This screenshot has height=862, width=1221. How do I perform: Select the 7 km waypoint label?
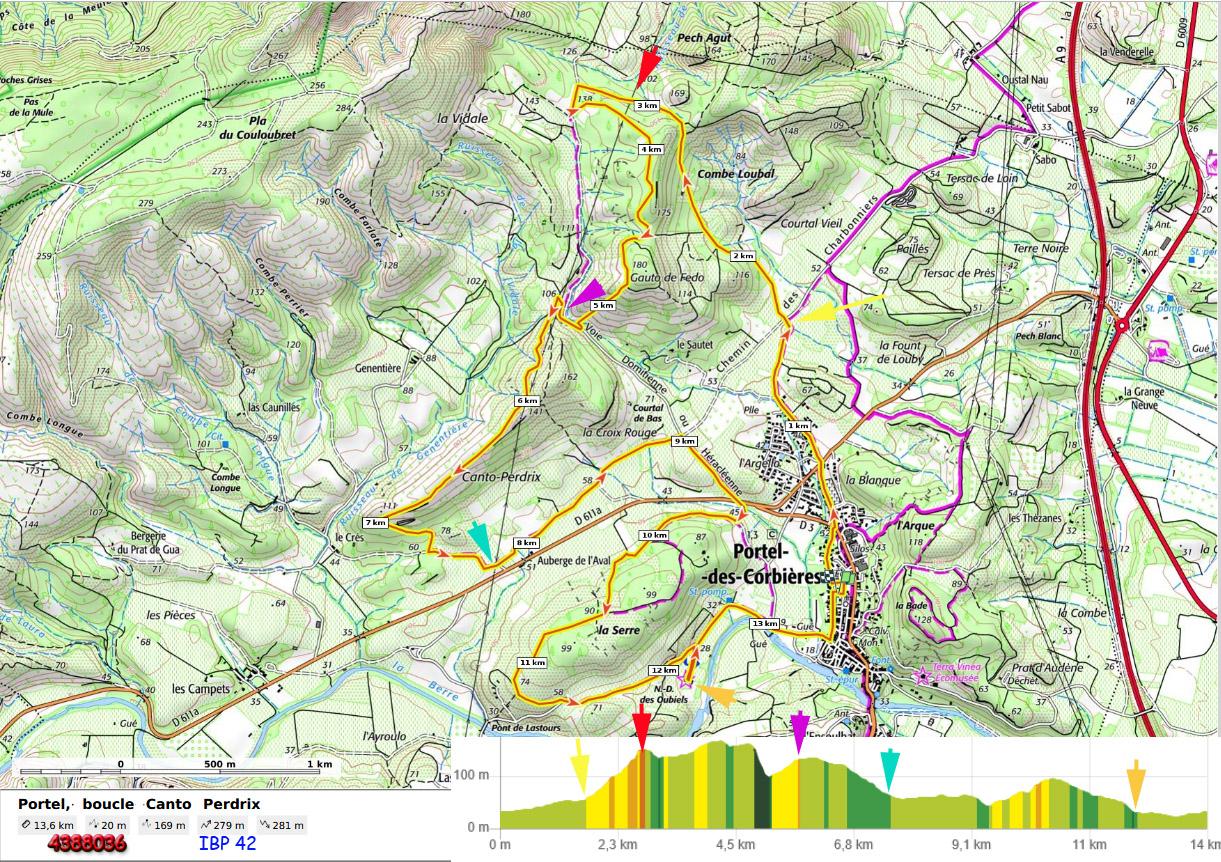pos(376,522)
